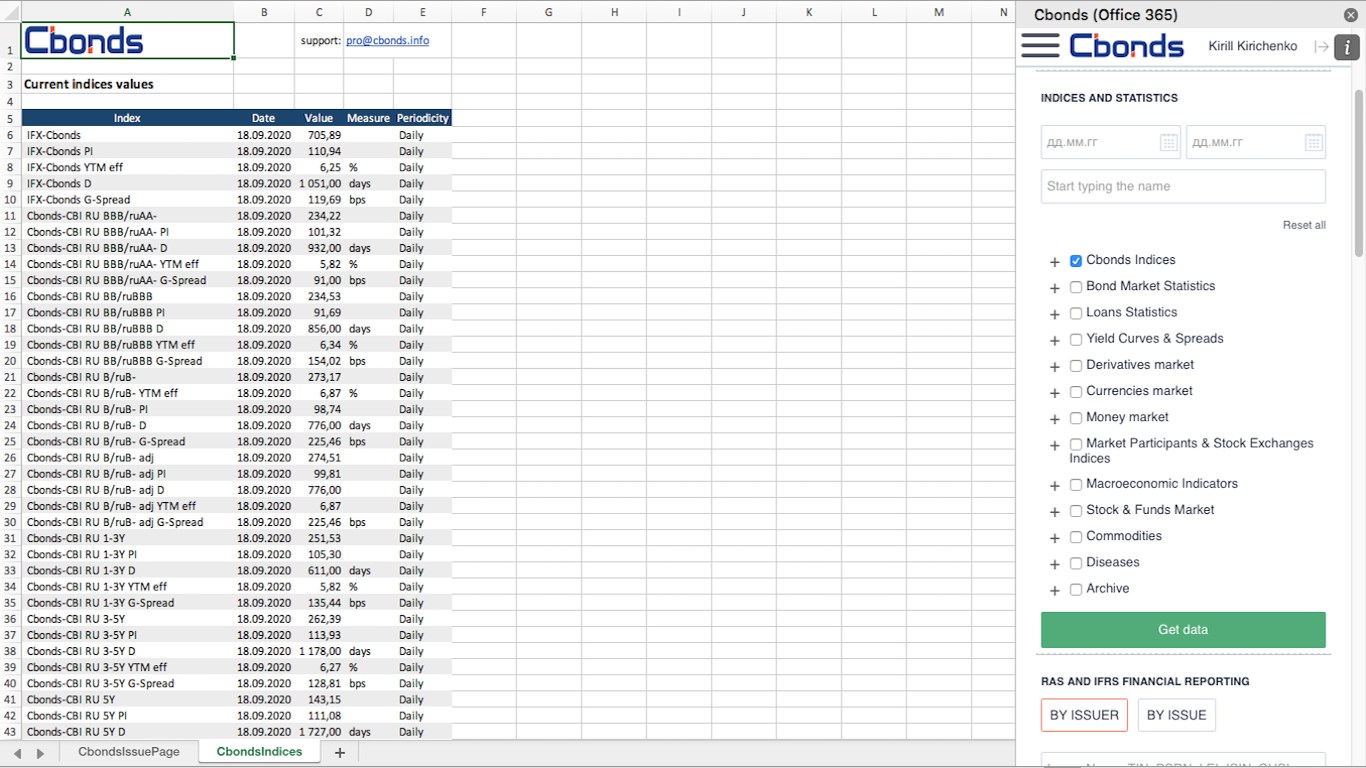Add a new sheet with the plus button
This screenshot has height=768, width=1366.
340,752
